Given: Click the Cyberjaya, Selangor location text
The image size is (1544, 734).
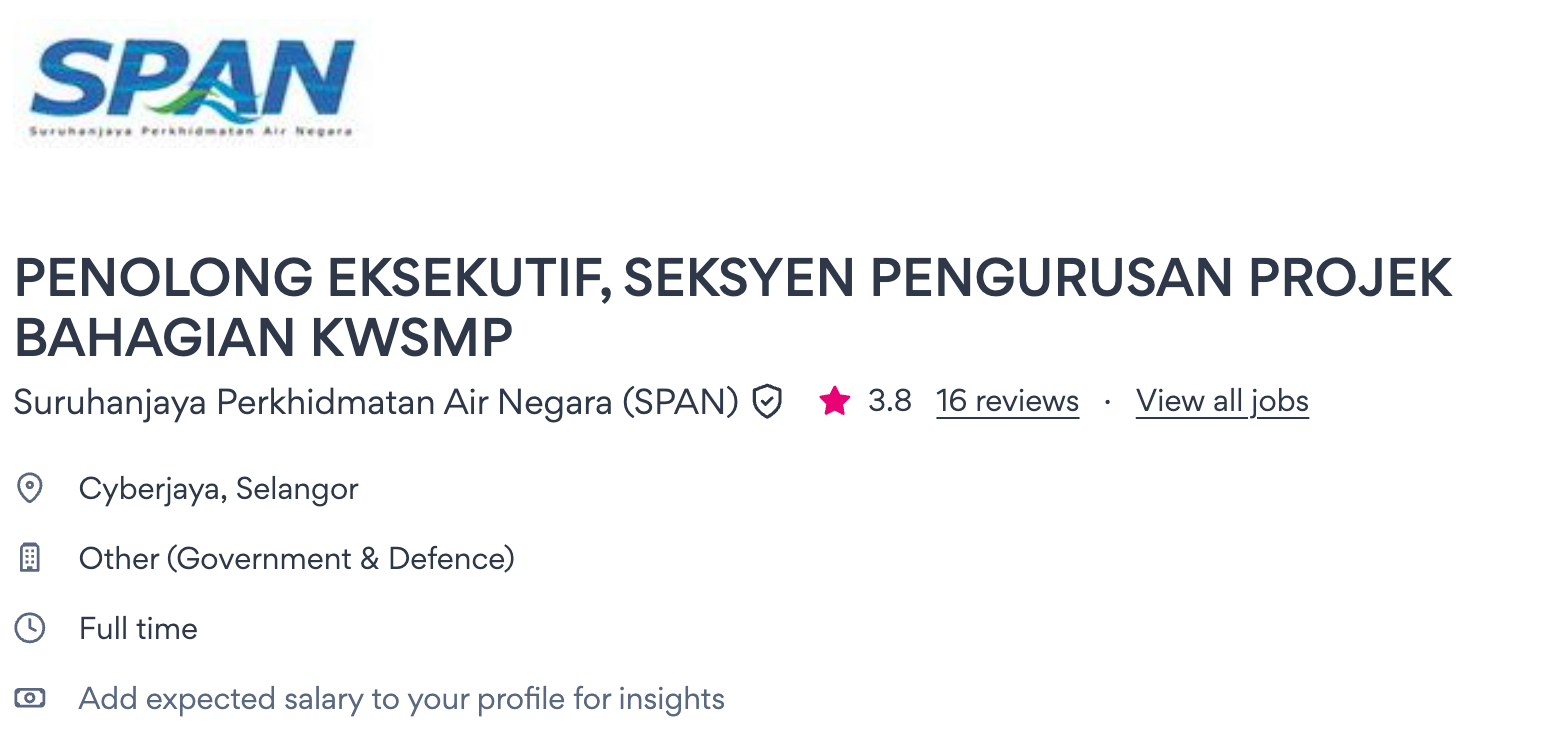Looking at the screenshot, I should tap(218, 489).
